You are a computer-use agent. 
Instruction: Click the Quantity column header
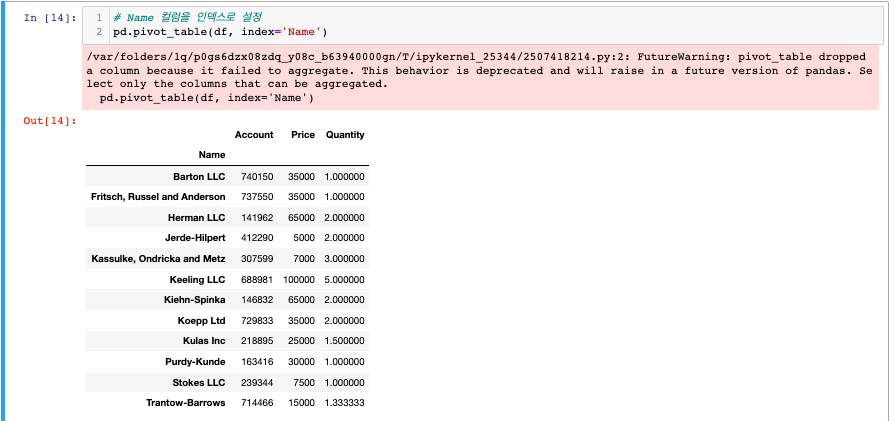pos(345,135)
